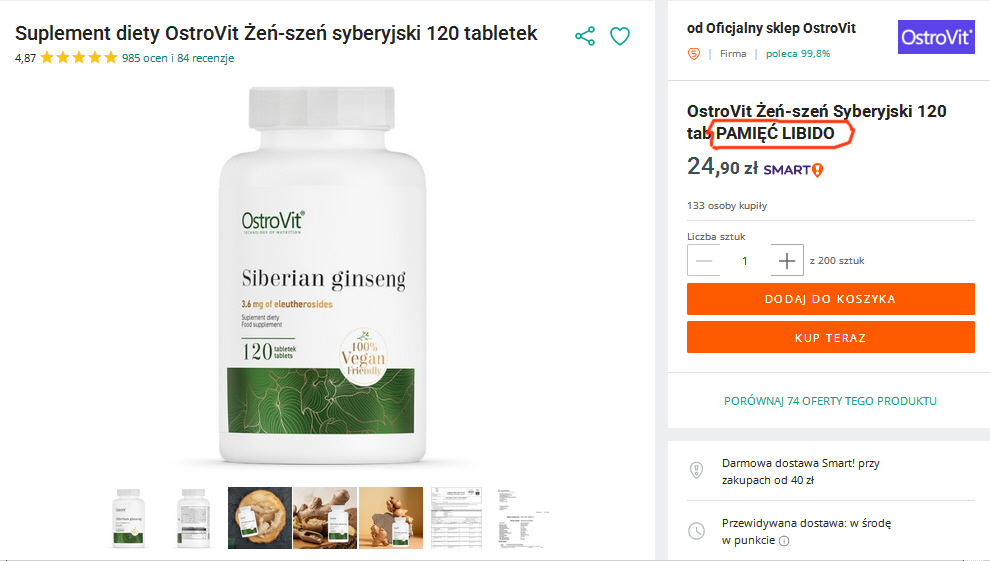Open 'Oficjalny sklep OstroVit' seller link
The width and height of the screenshot is (990, 561).
[x=781, y=28]
